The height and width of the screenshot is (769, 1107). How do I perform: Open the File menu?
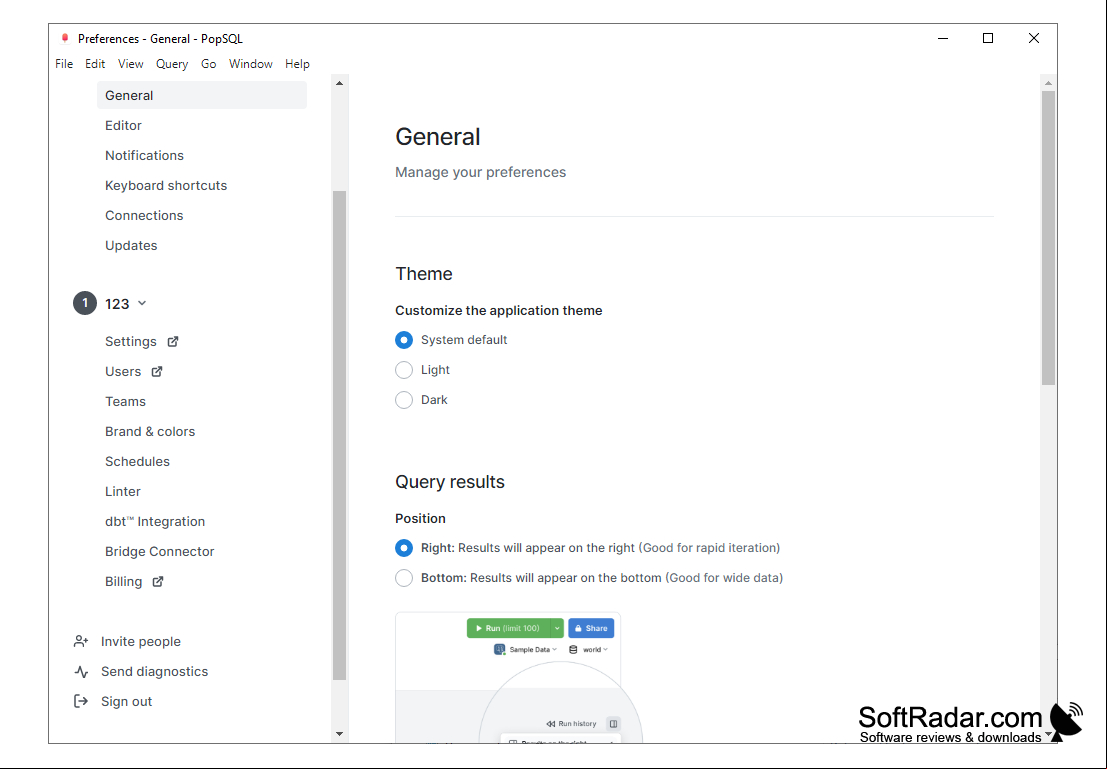coord(64,64)
